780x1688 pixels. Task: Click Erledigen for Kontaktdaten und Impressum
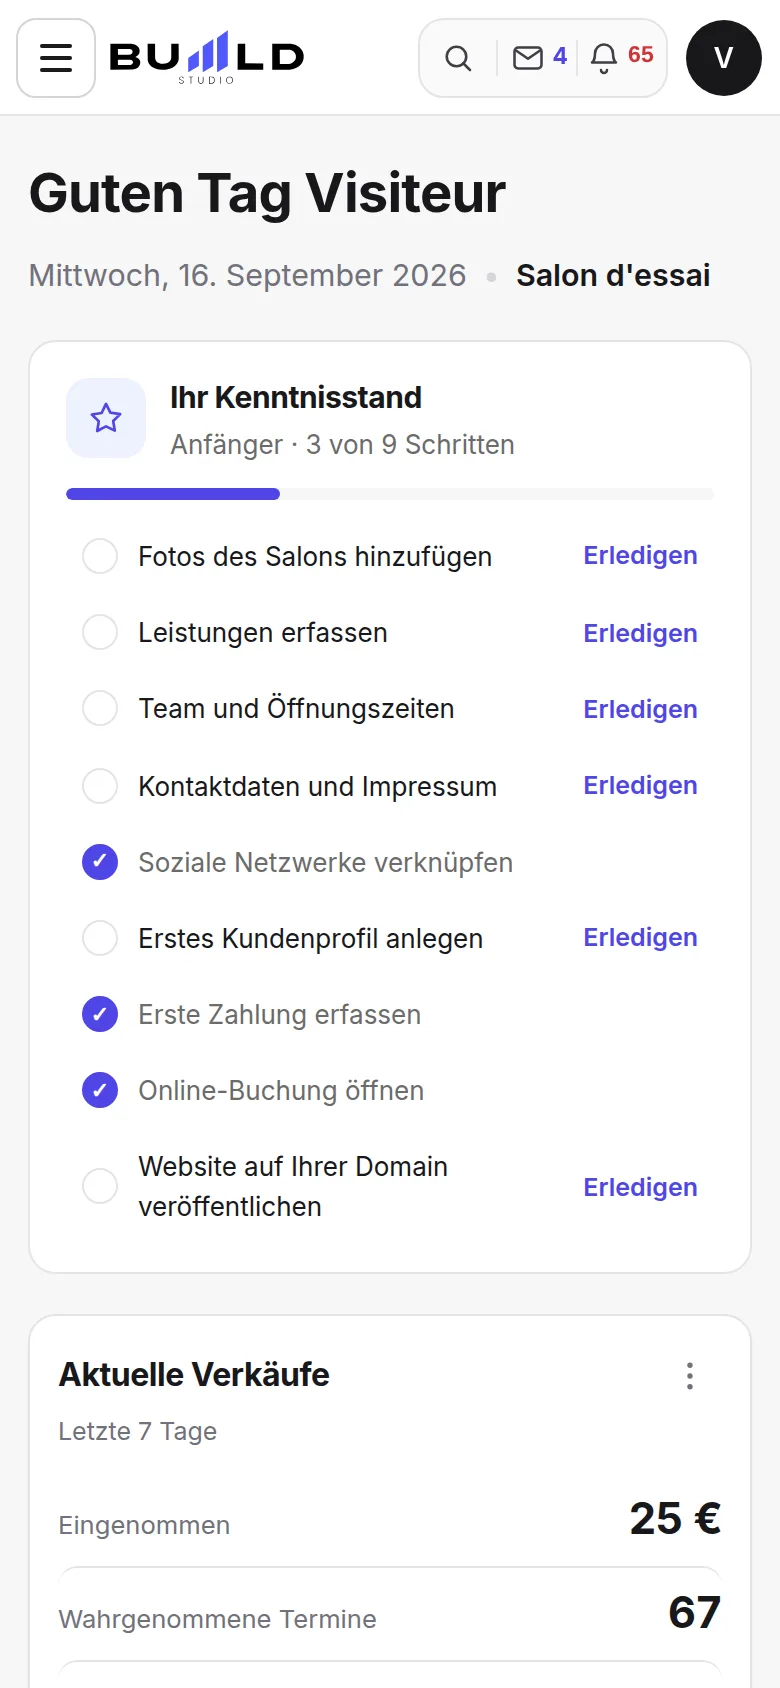click(640, 785)
